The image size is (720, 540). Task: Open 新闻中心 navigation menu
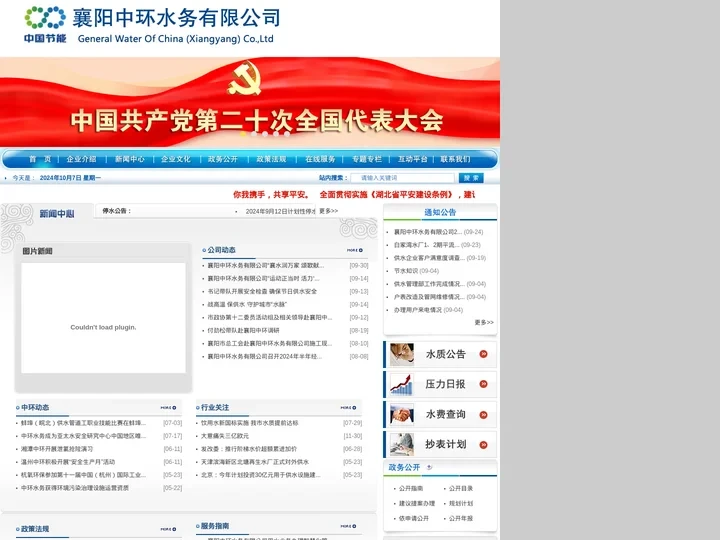pyautogui.click(x=129, y=159)
